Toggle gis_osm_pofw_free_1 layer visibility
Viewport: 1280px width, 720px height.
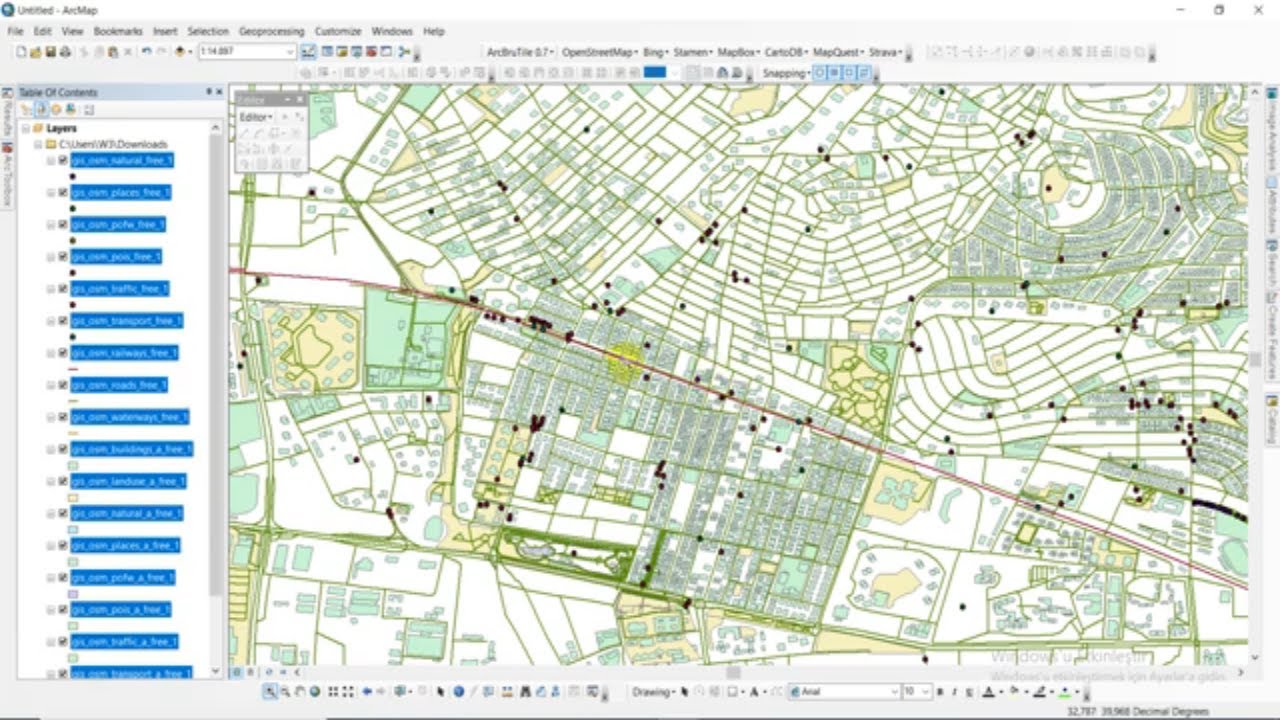point(63,224)
